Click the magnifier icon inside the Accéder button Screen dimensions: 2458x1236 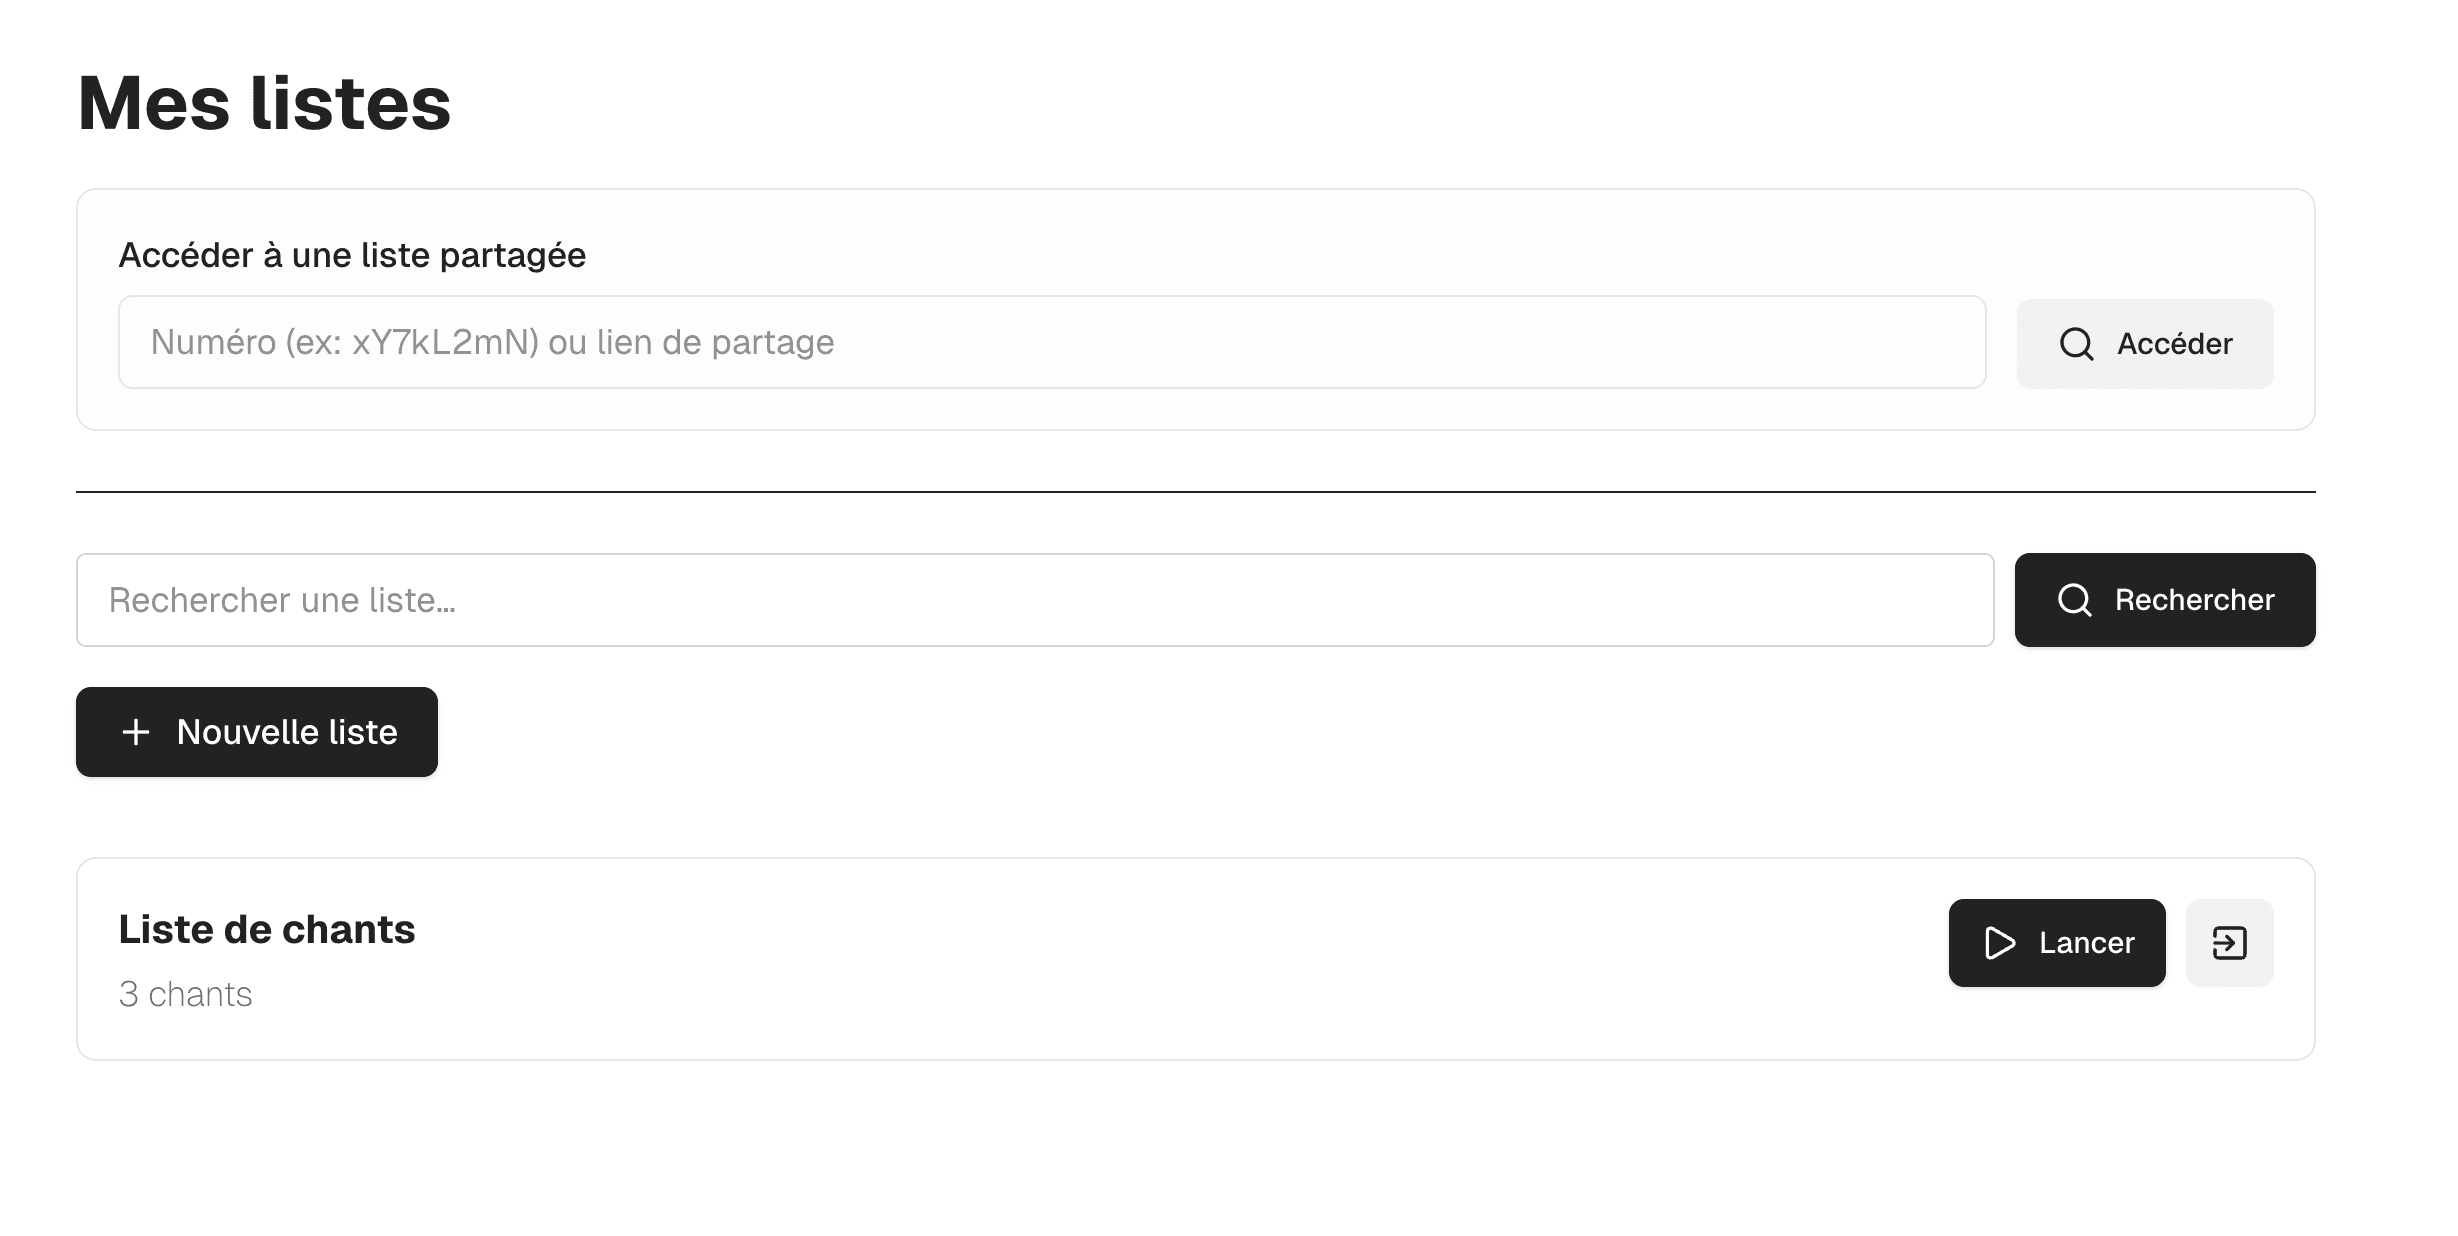tap(2078, 343)
